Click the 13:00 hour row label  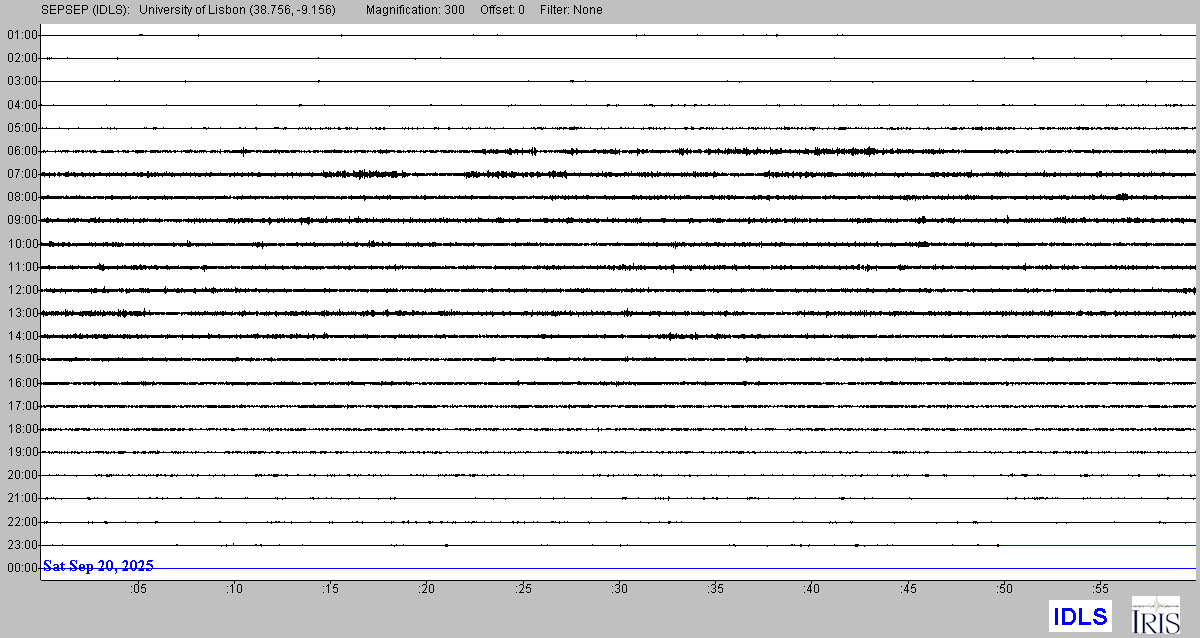[22, 313]
